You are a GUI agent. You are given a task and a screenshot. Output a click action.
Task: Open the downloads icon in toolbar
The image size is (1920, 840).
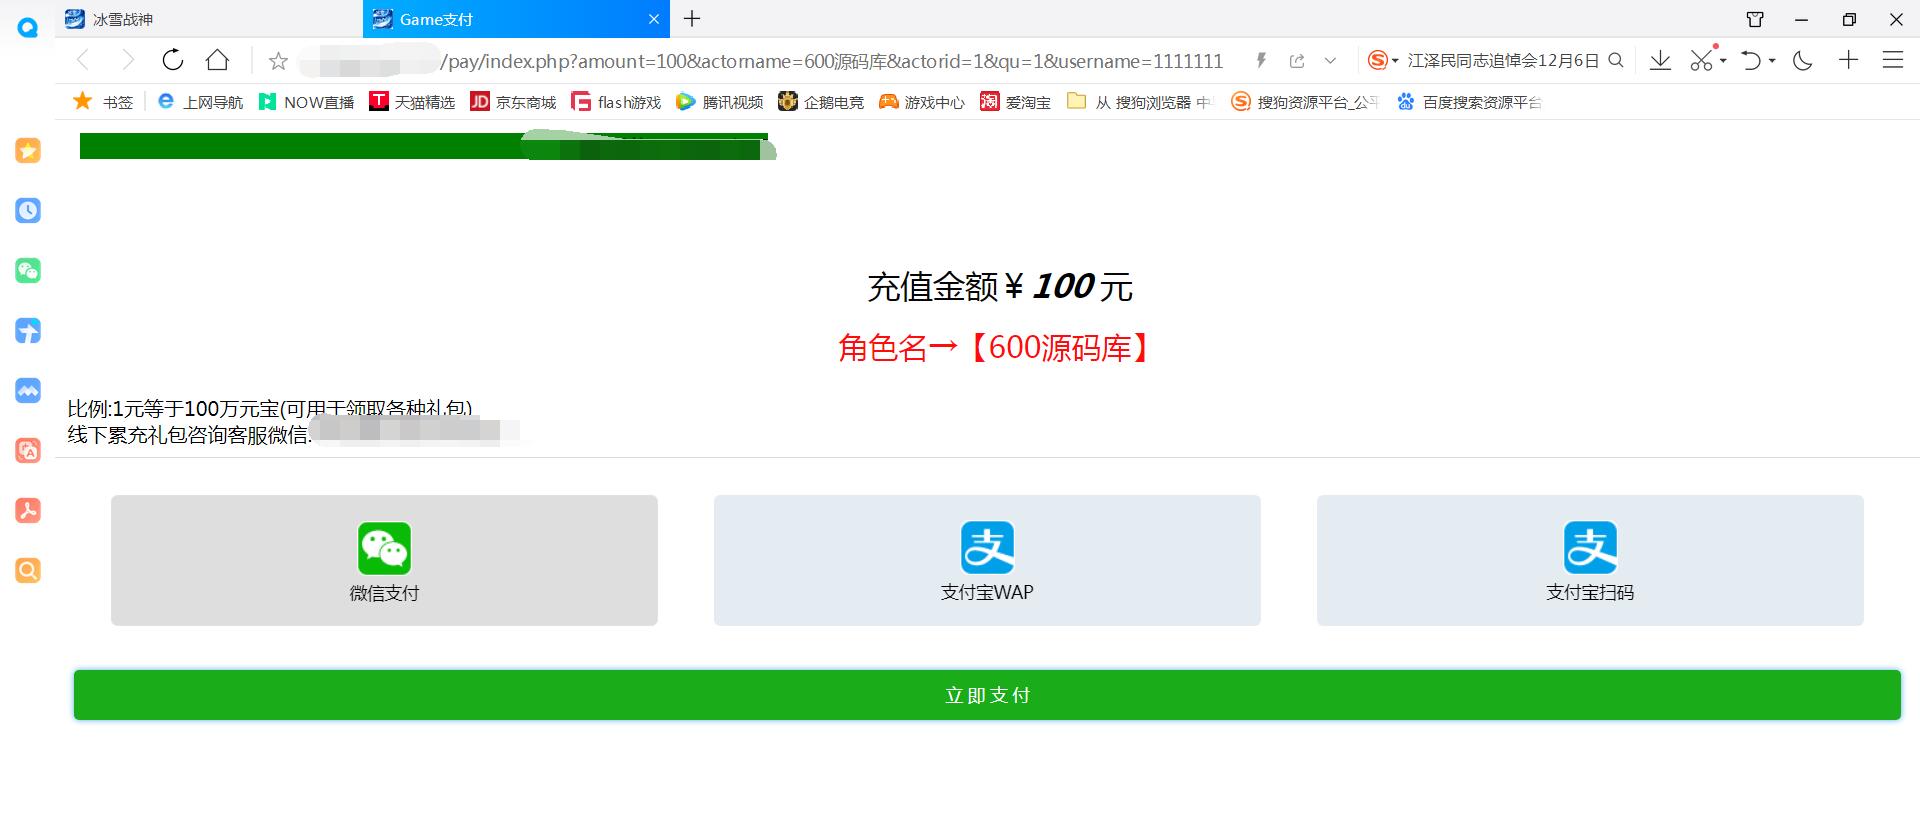(x=1660, y=60)
